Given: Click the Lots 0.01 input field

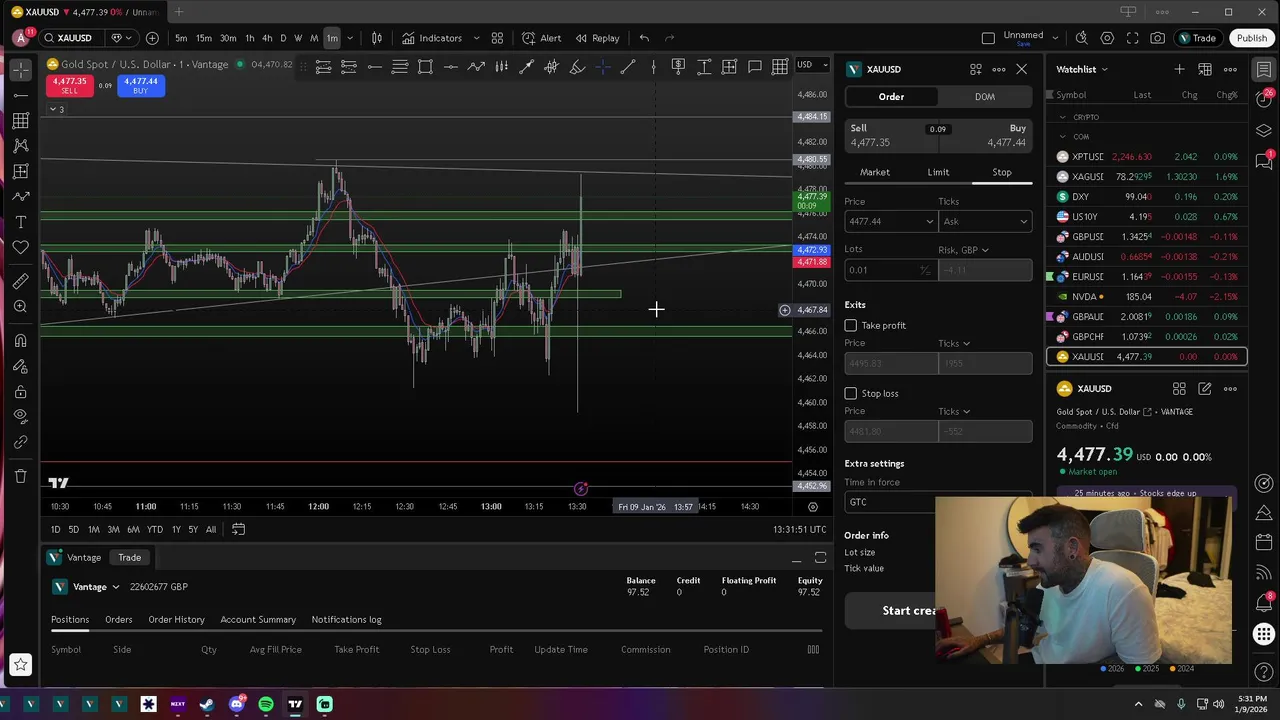Looking at the screenshot, I should tap(889, 270).
